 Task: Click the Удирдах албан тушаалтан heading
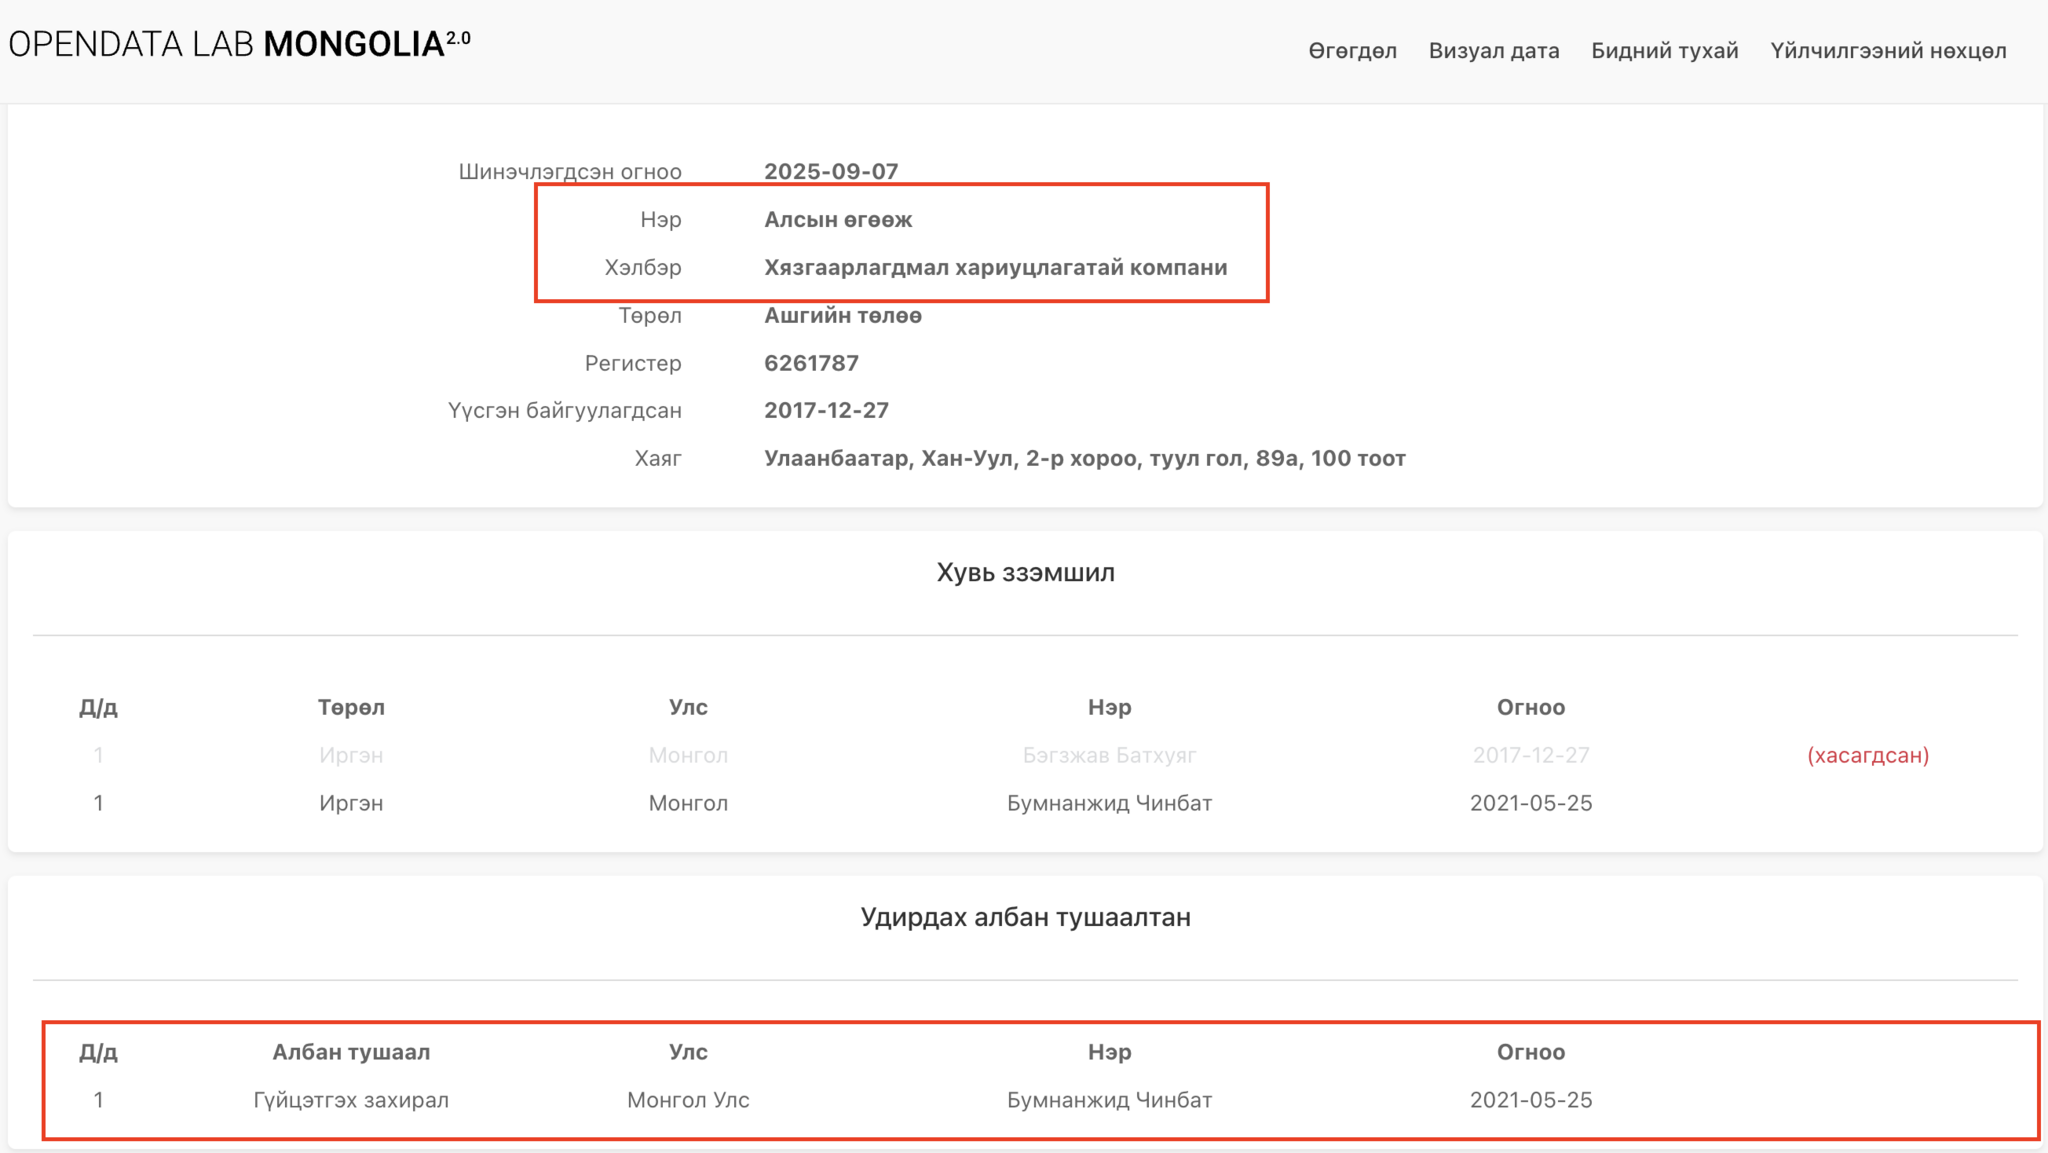pos(1025,917)
